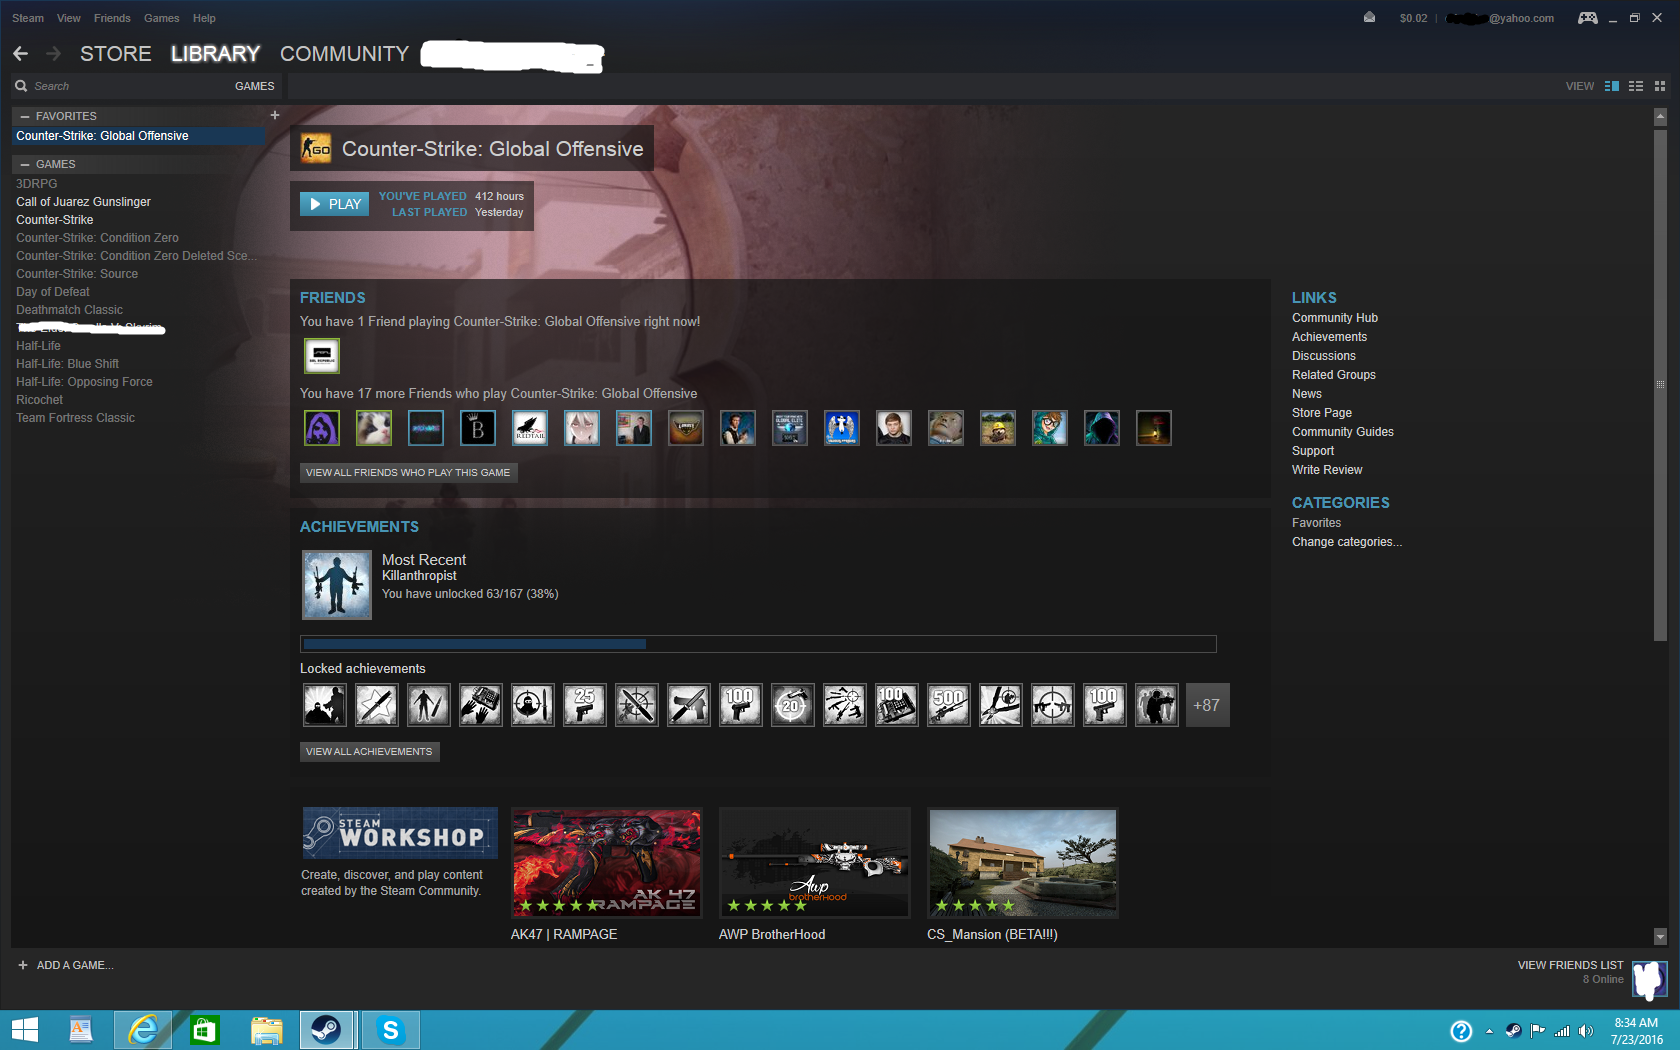
Task: Open the account dropdown ending @yahoo.com
Action: pyautogui.click(x=1500, y=18)
